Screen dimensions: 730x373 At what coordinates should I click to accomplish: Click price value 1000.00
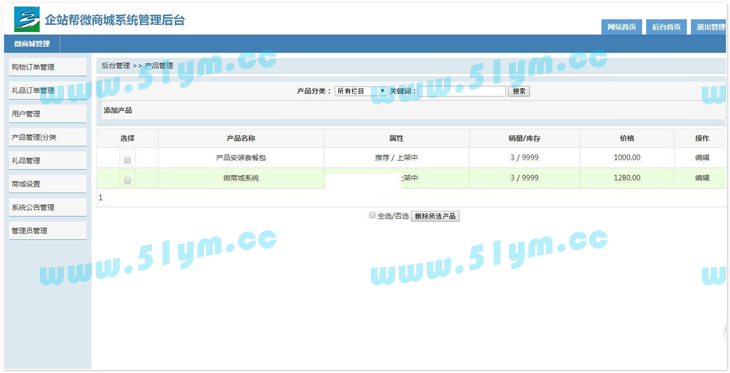(x=627, y=158)
